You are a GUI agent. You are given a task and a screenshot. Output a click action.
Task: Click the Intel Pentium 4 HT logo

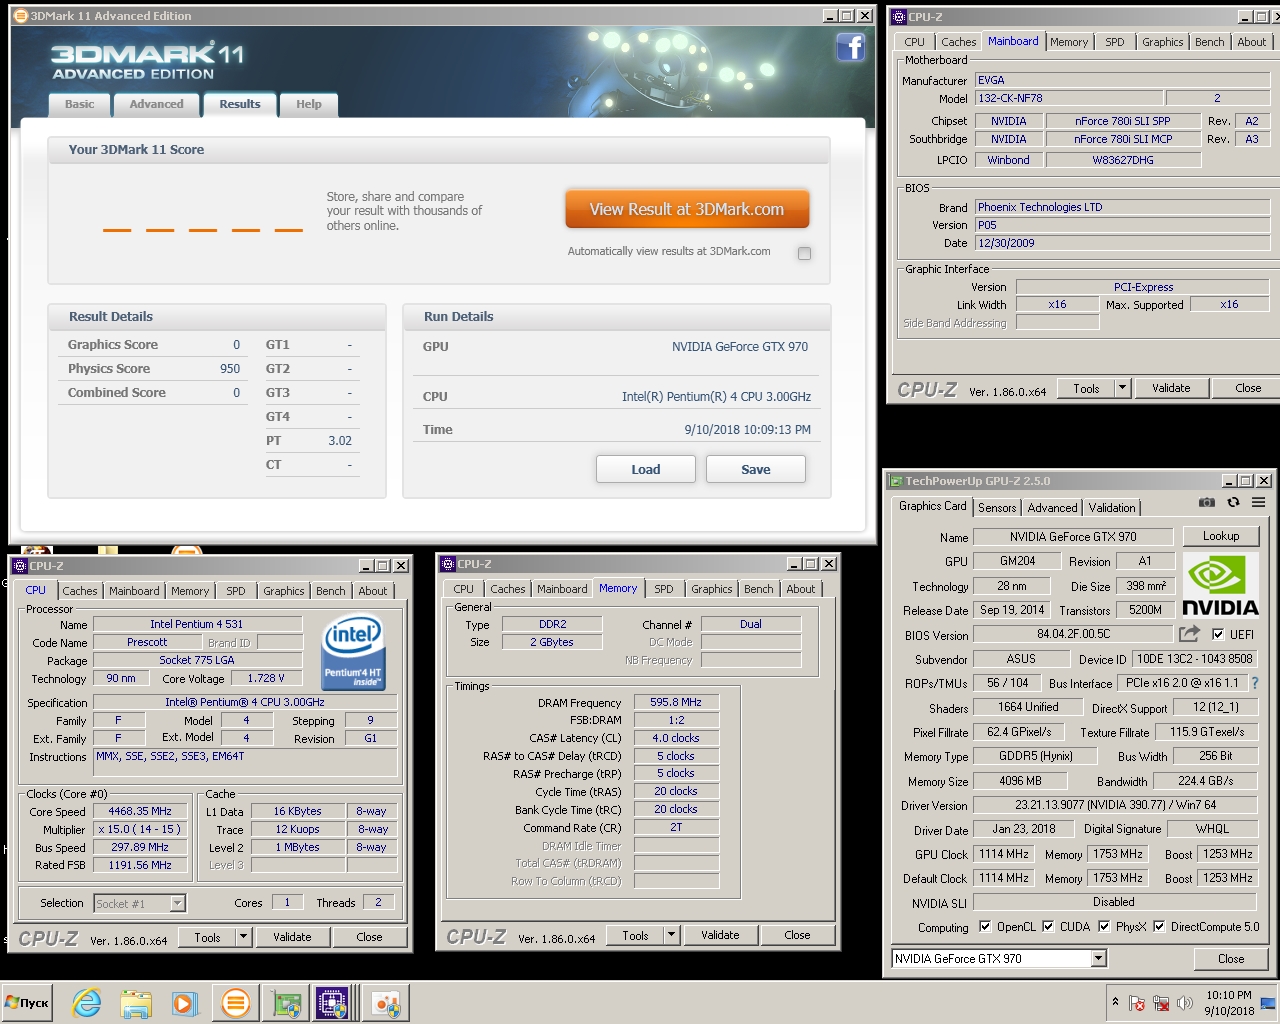click(x=354, y=653)
